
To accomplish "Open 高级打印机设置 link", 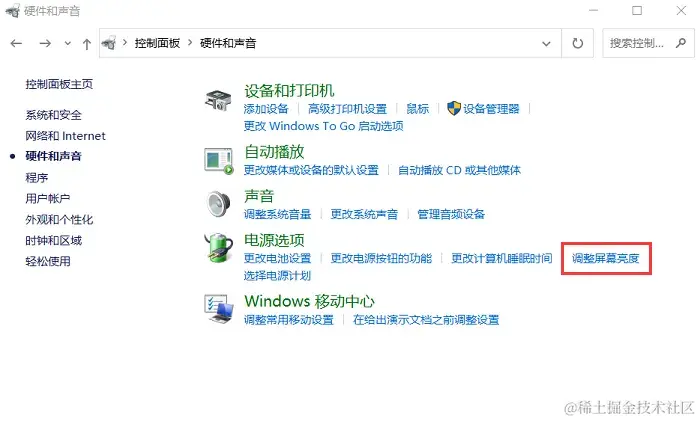I will coord(347,108).
